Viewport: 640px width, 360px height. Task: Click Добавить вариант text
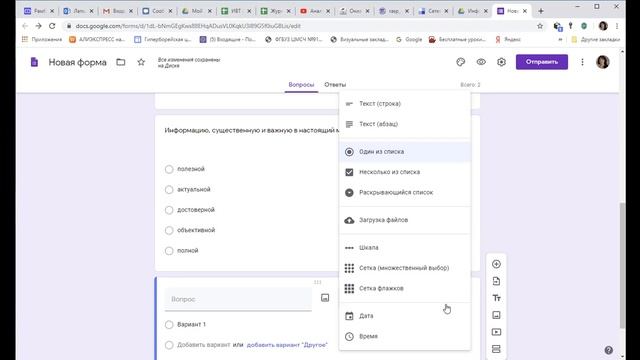tap(204, 345)
